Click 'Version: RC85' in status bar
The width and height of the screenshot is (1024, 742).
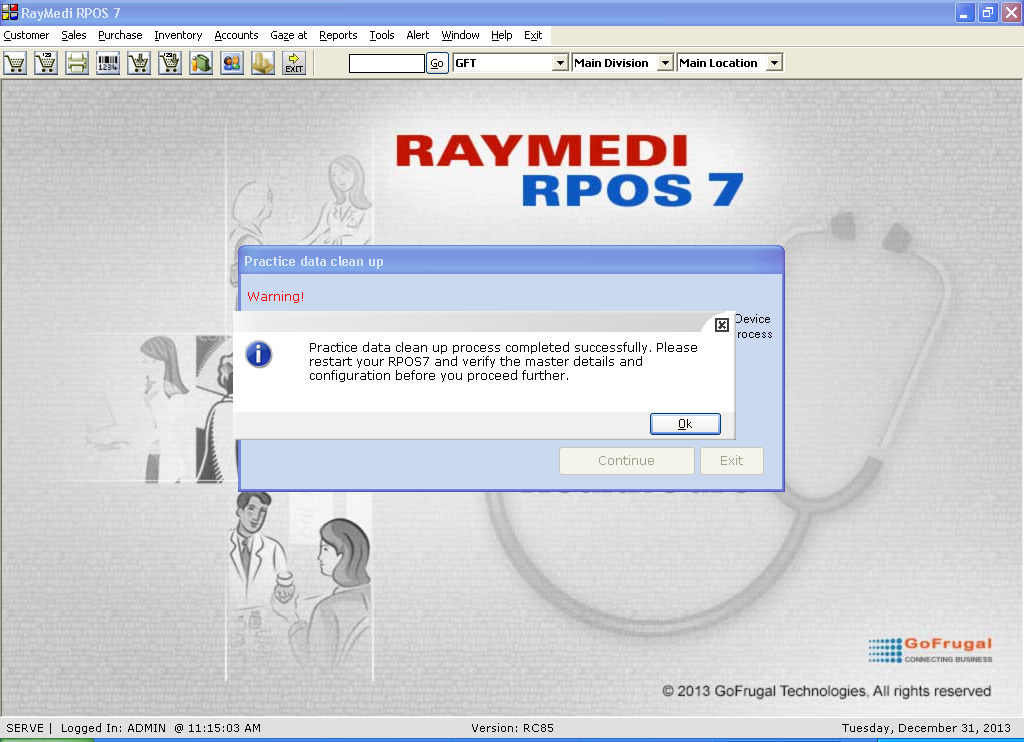(513, 728)
